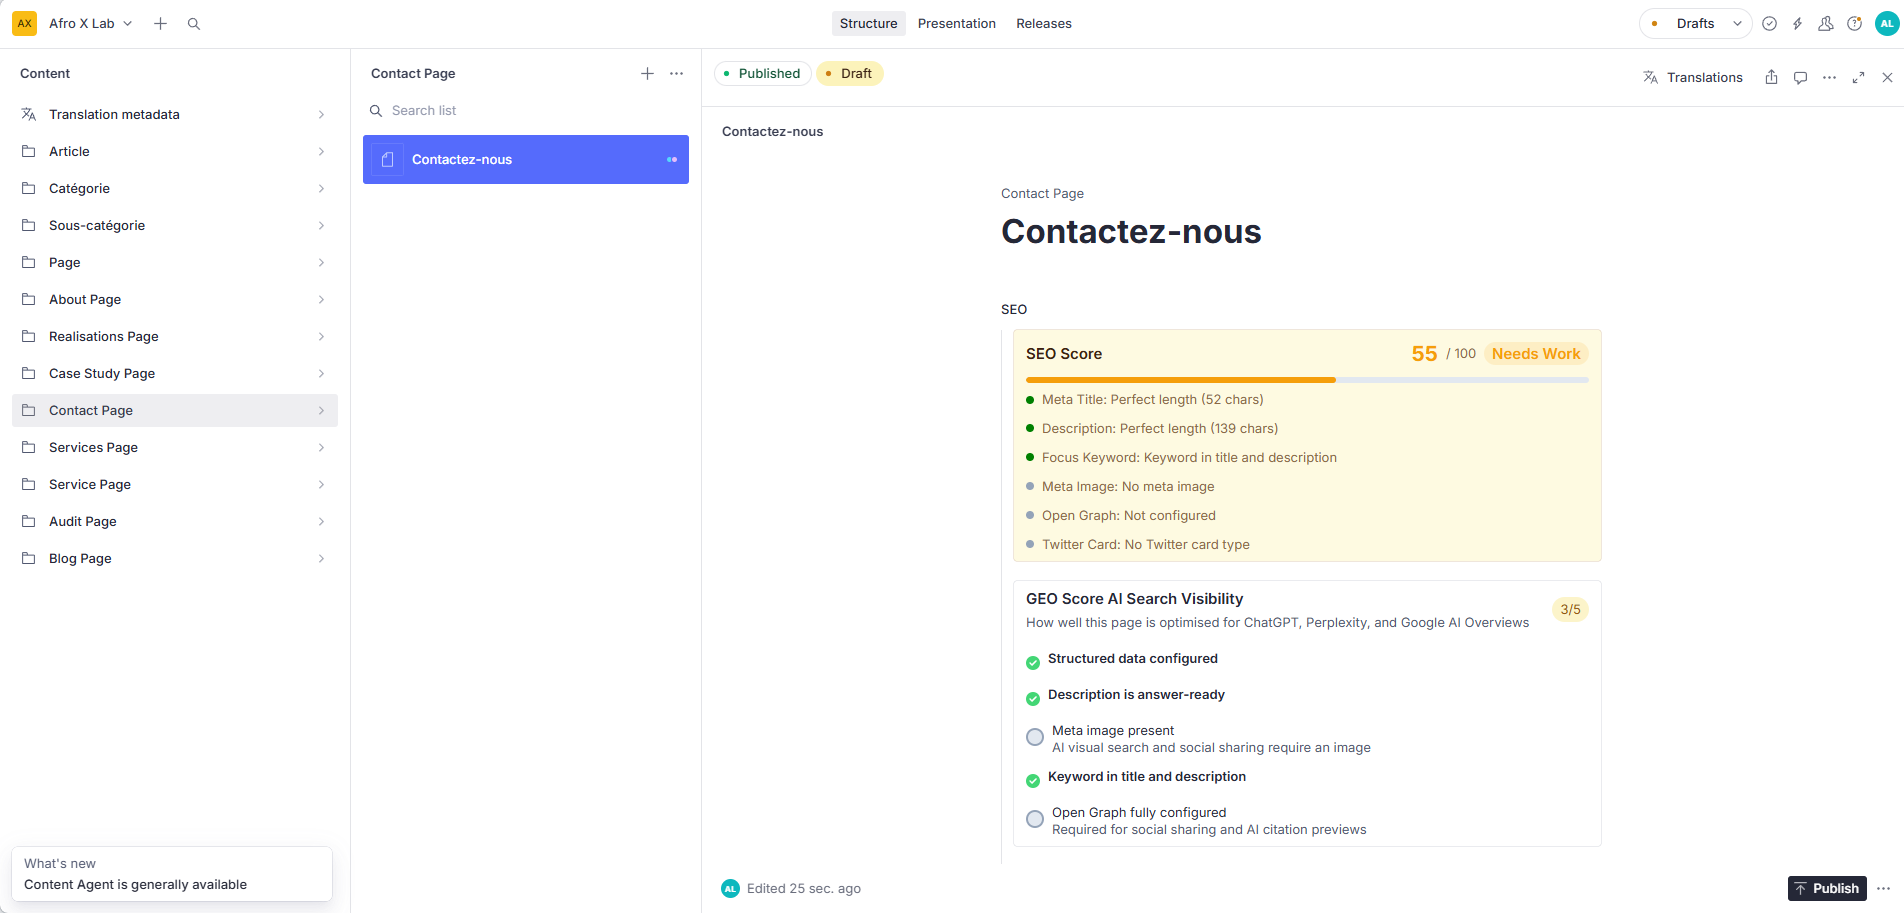Switch to the Releases tab
Image resolution: width=1904 pixels, height=913 pixels.
point(1044,23)
